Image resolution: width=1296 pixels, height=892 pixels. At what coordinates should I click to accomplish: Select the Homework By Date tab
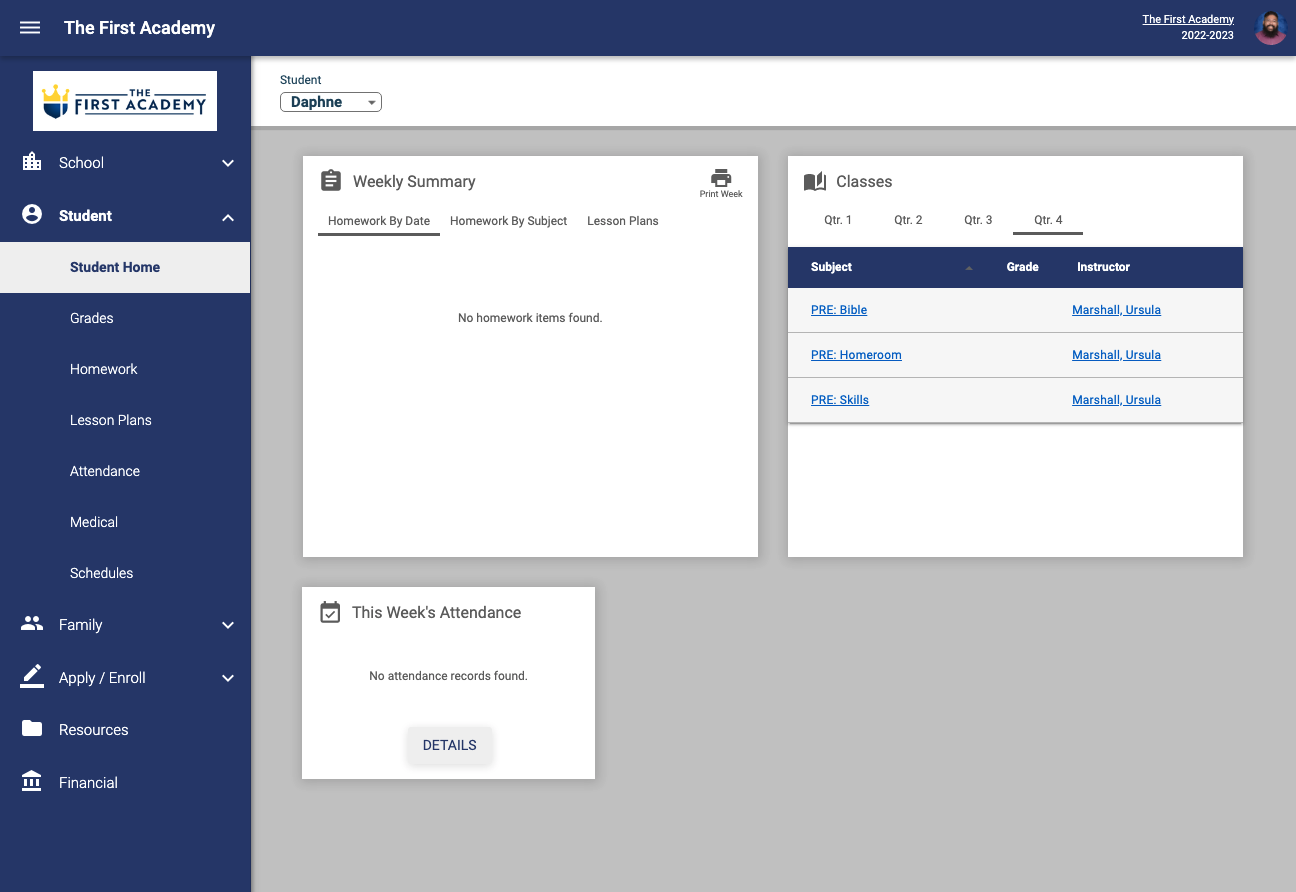(379, 221)
